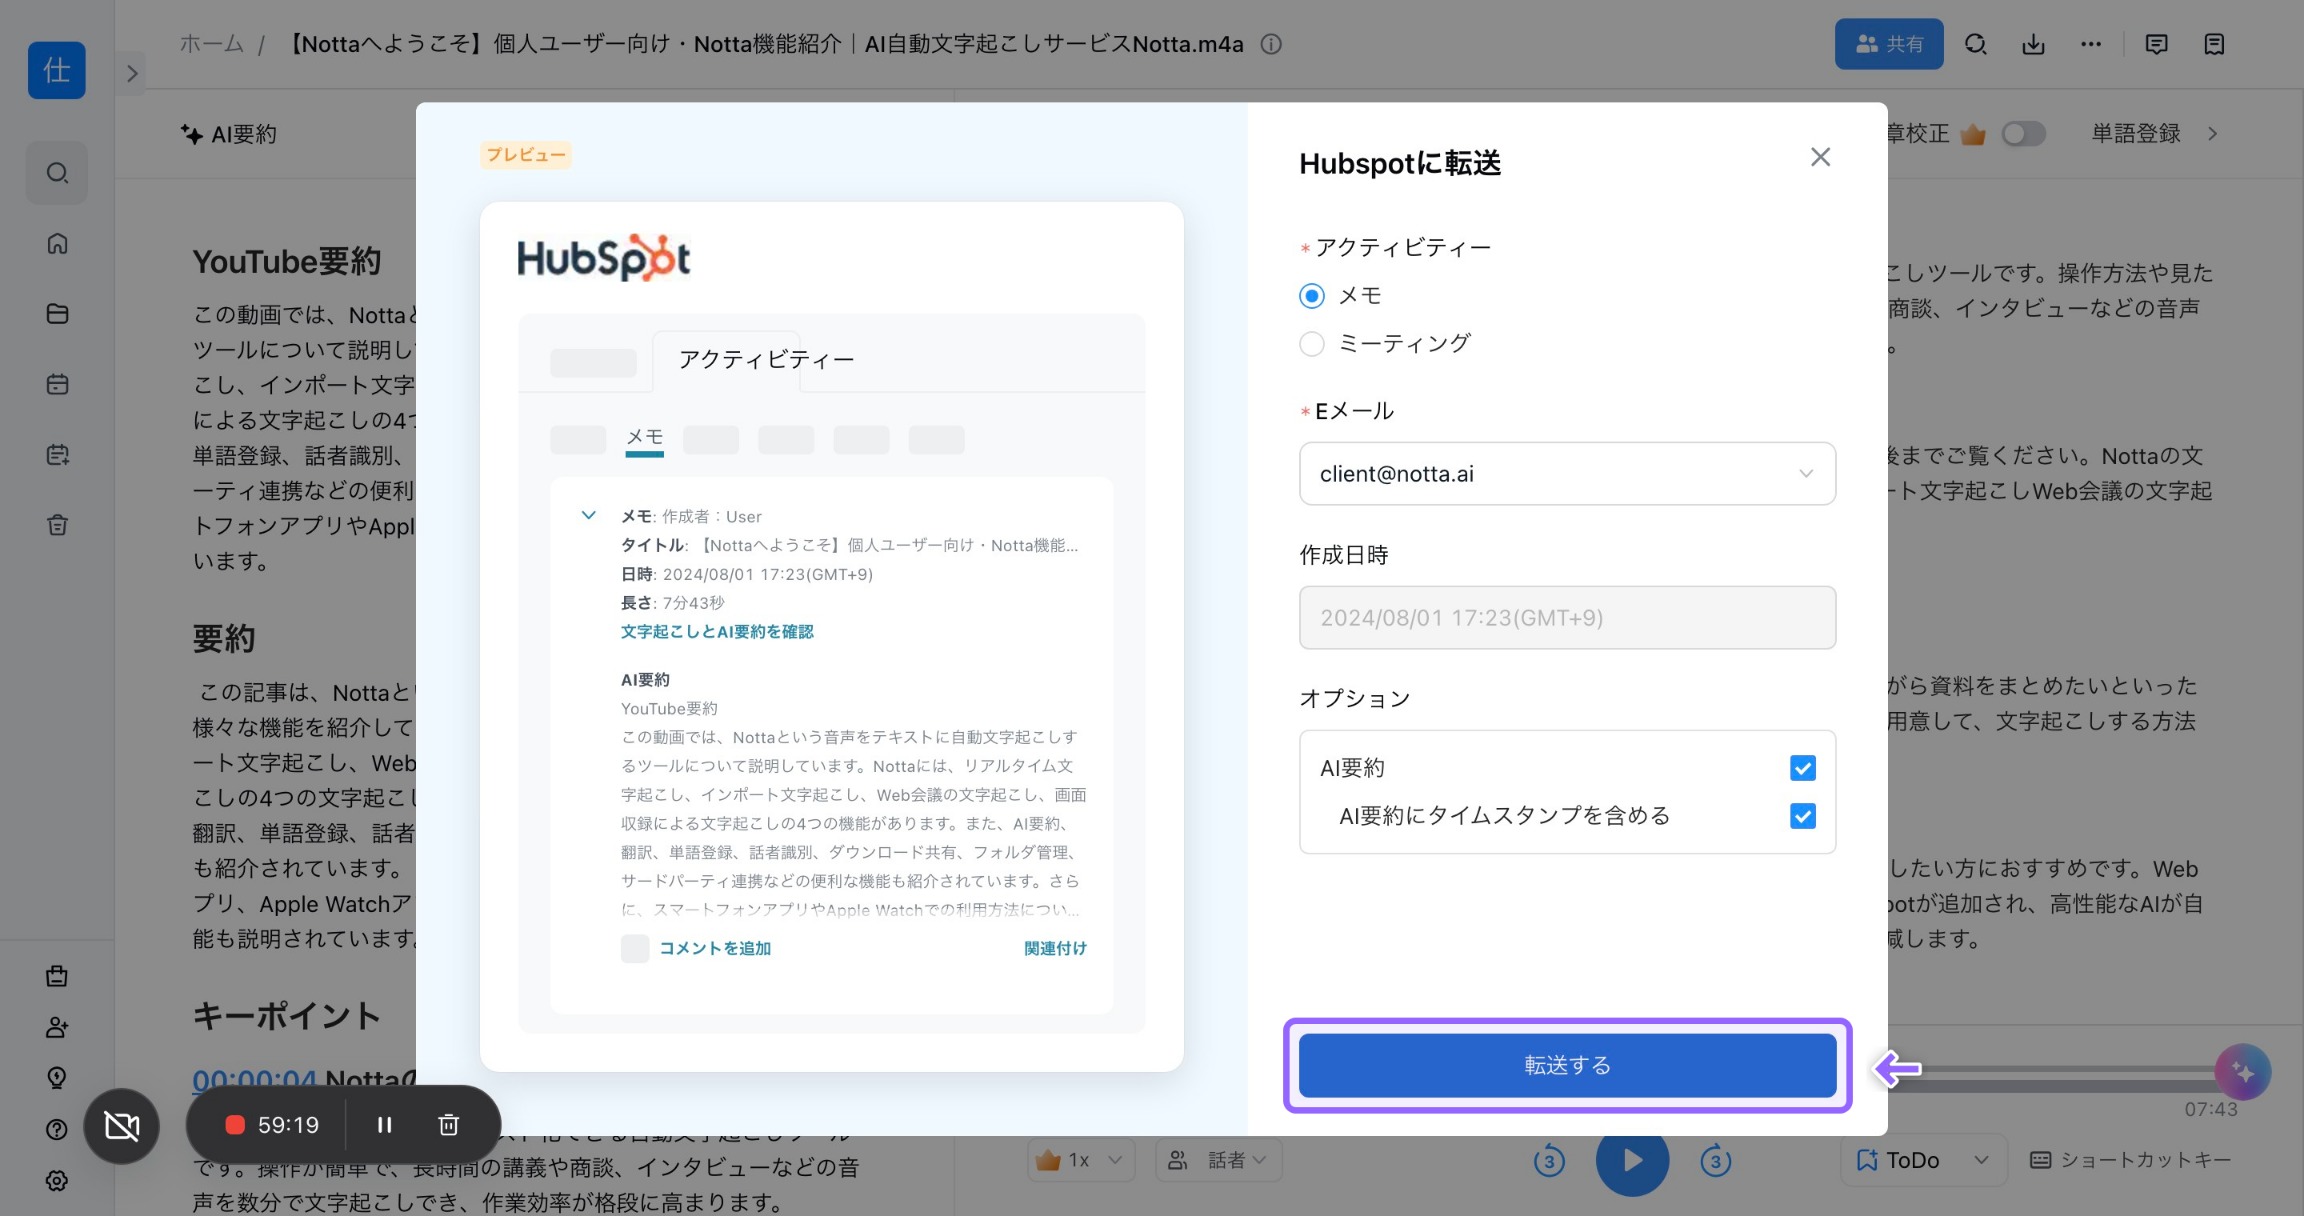Click the invite member icon in sidebar

(57, 1027)
